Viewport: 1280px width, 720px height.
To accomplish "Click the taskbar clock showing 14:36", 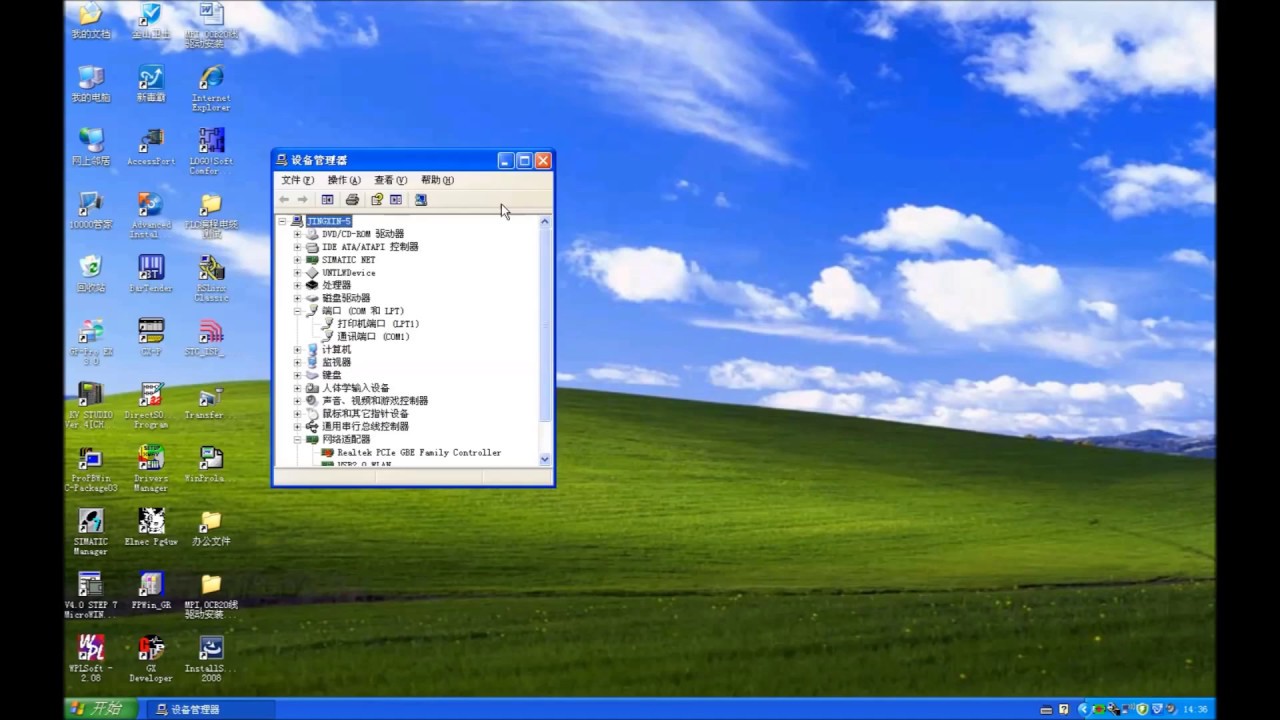I will point(1195,710).
